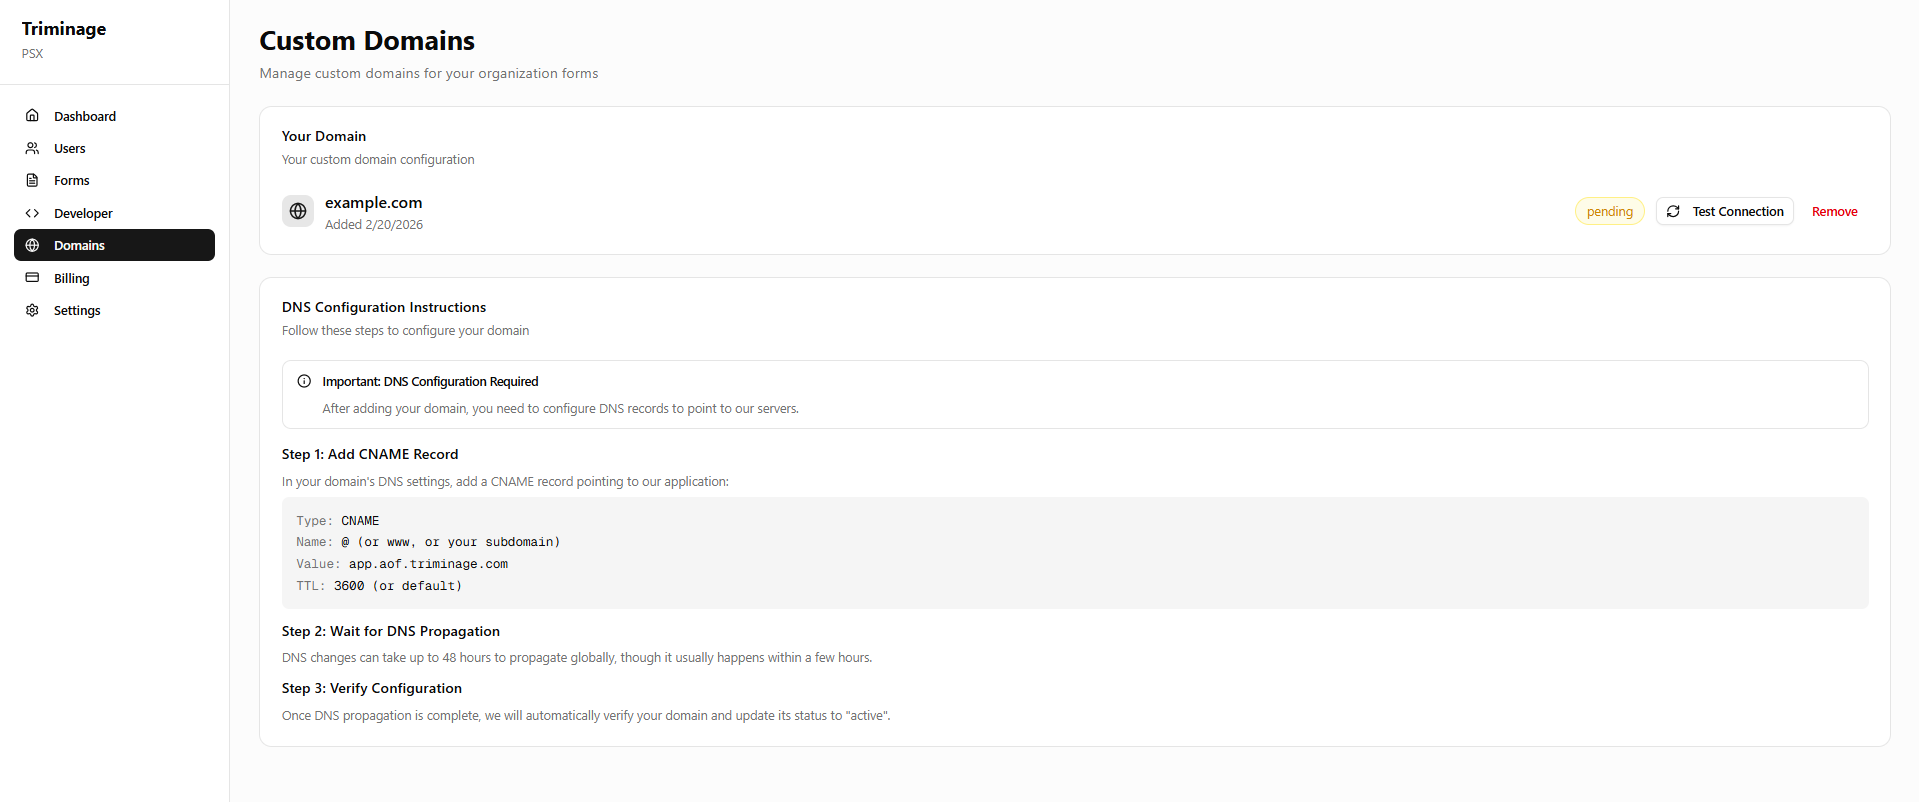Click the example.com domain name
1919x802 pixels.
pyautogui.click(x=373, y=202)
